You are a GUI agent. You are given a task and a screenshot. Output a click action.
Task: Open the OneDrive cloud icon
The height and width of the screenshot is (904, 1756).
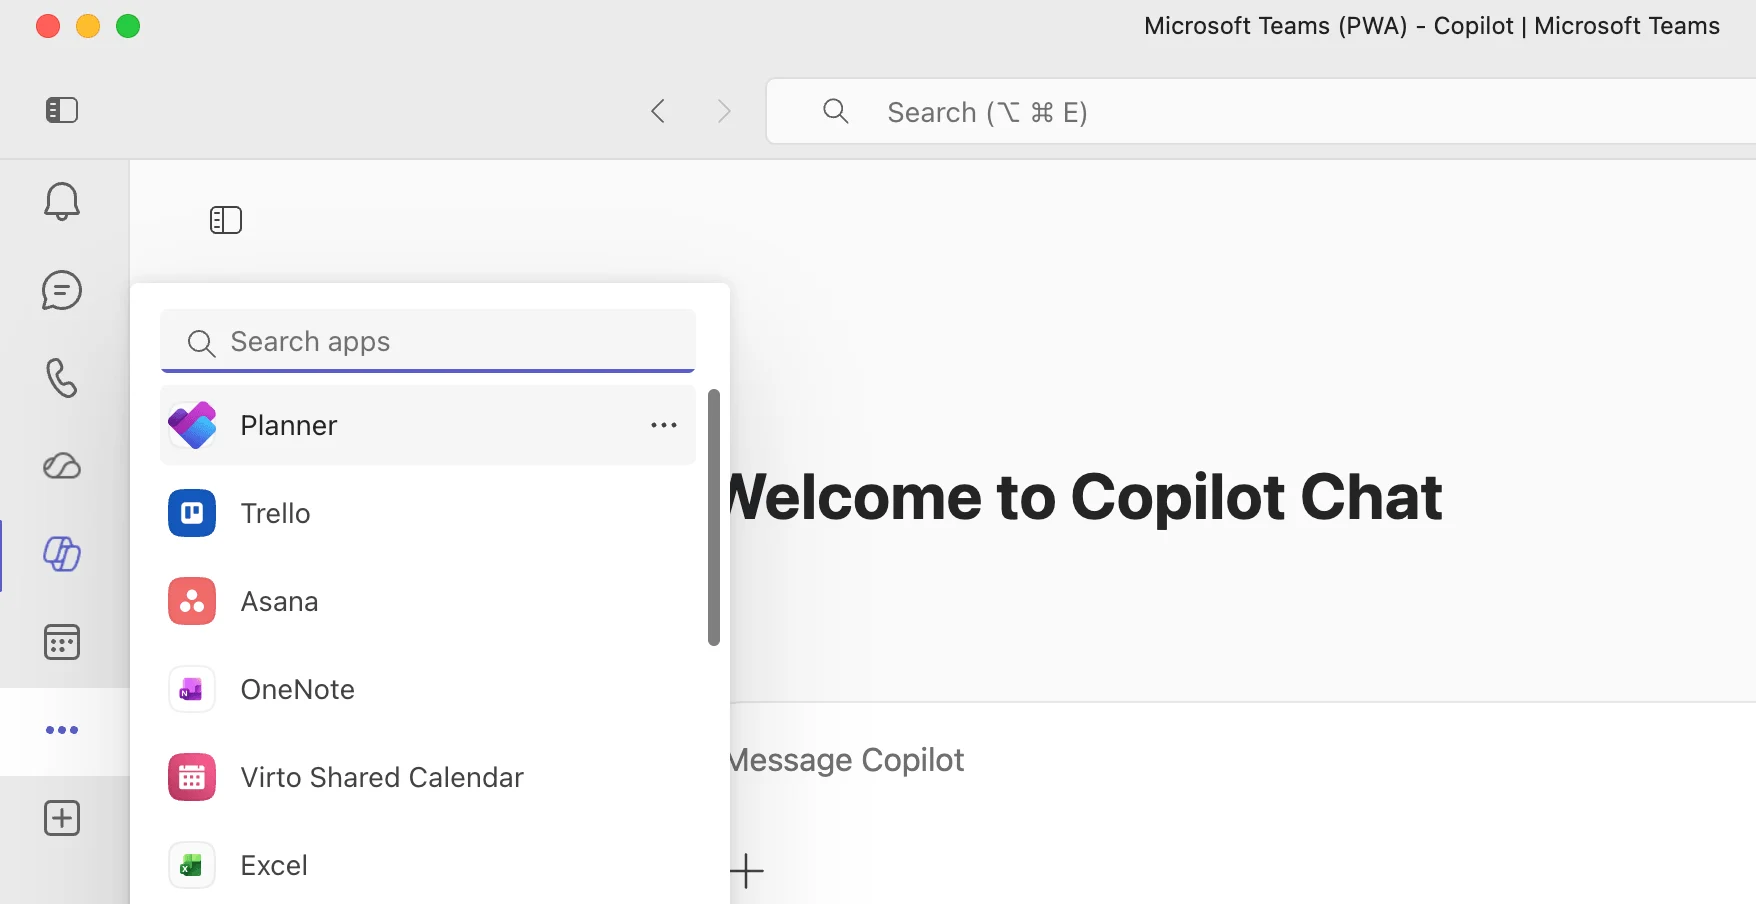(62, 466)
